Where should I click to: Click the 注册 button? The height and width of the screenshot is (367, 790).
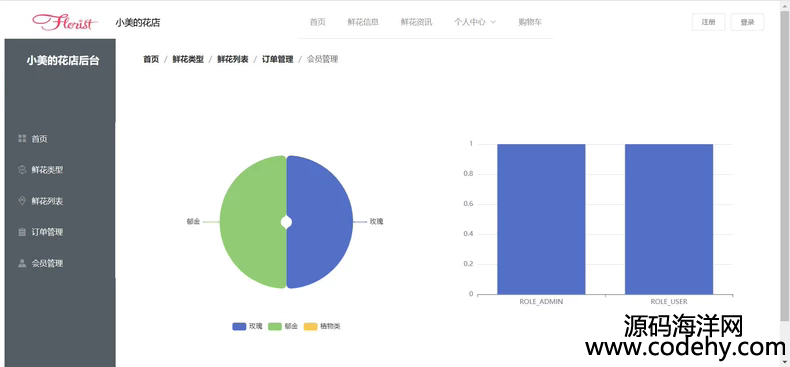pyautogui.click(x=708, y=22)
